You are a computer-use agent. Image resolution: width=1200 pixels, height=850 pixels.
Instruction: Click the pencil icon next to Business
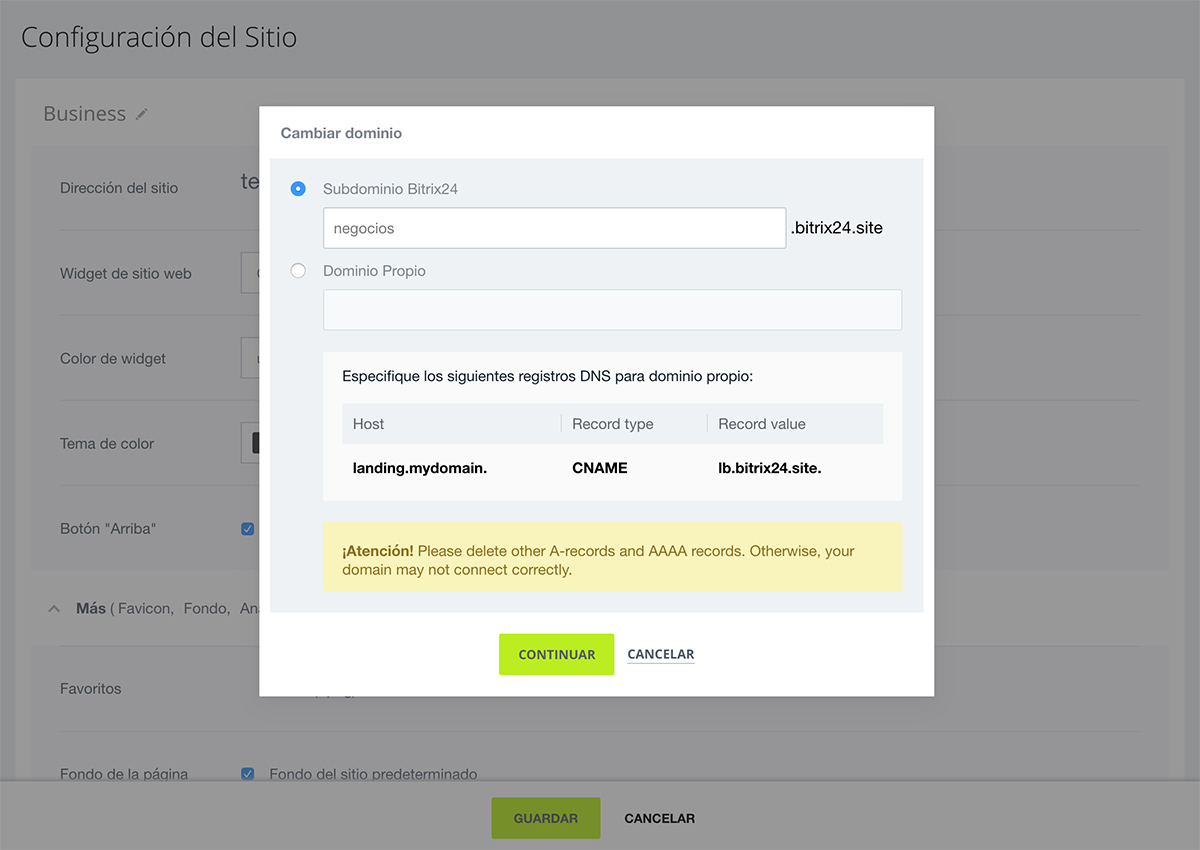142,115
